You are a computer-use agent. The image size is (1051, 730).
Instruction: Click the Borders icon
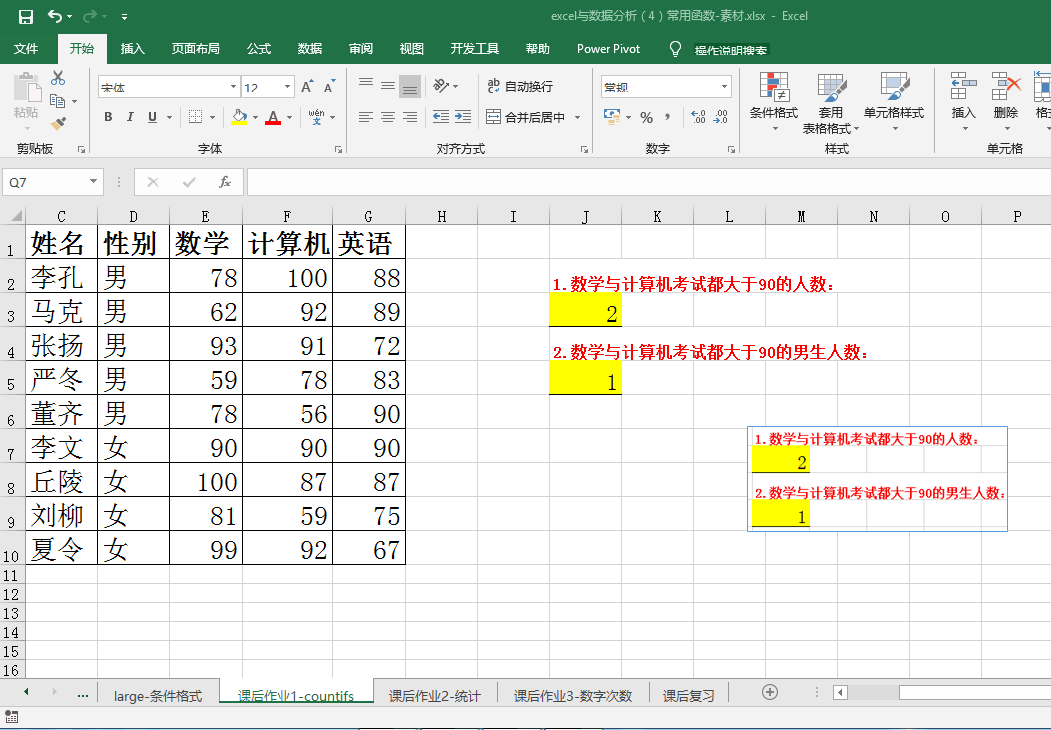pyautogui.click(x=195, y=117)
